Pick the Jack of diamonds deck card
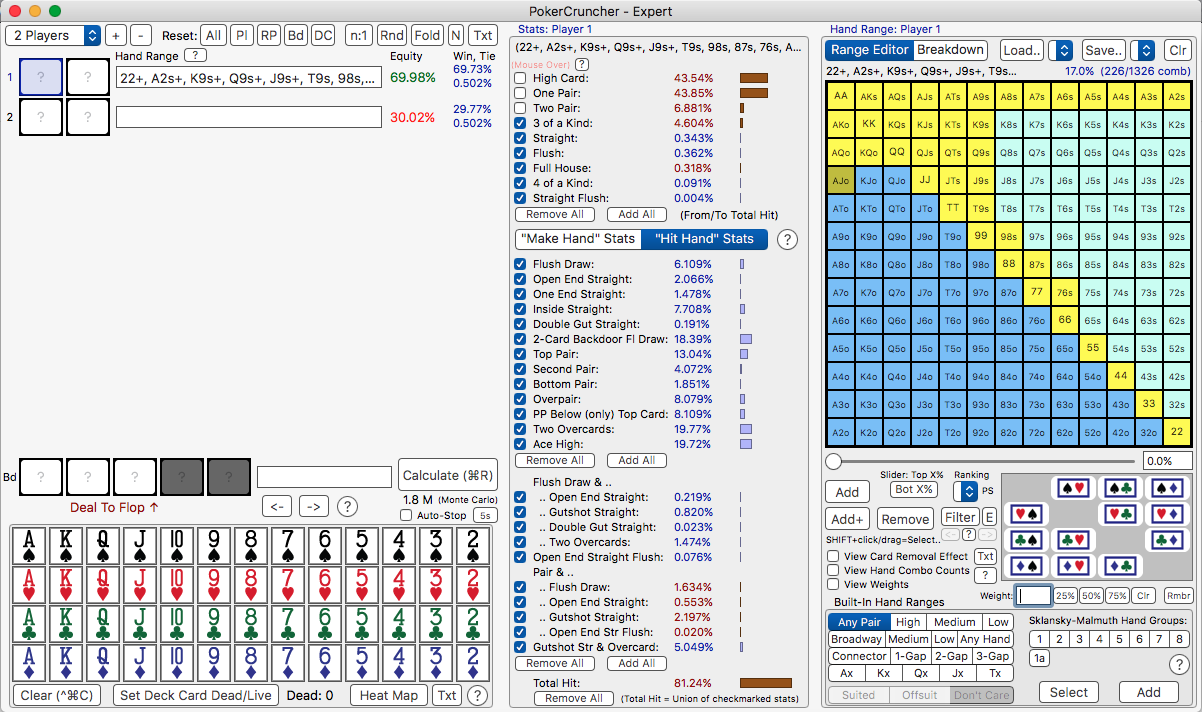Viewport: 1202px width, 712px height. [140, 662]
